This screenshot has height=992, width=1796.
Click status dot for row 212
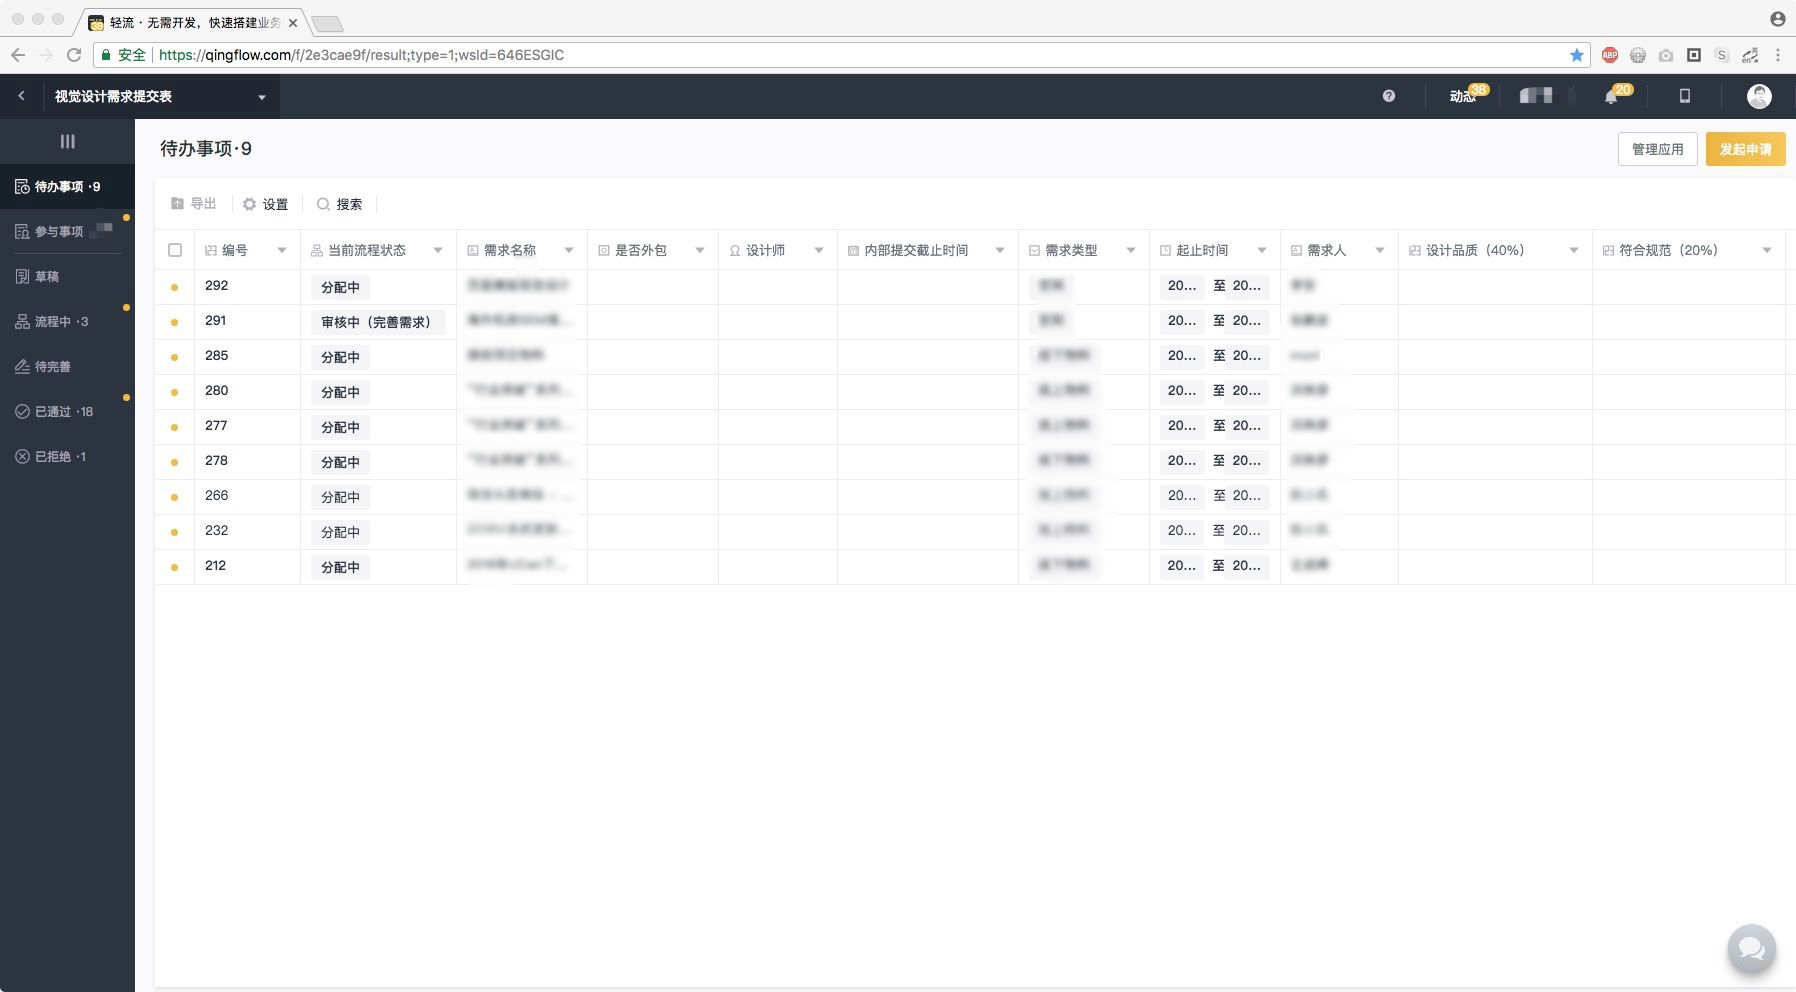click(174, 567)
